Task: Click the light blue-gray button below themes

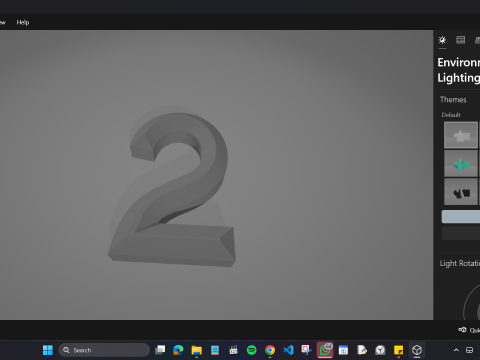Action: 461,217
